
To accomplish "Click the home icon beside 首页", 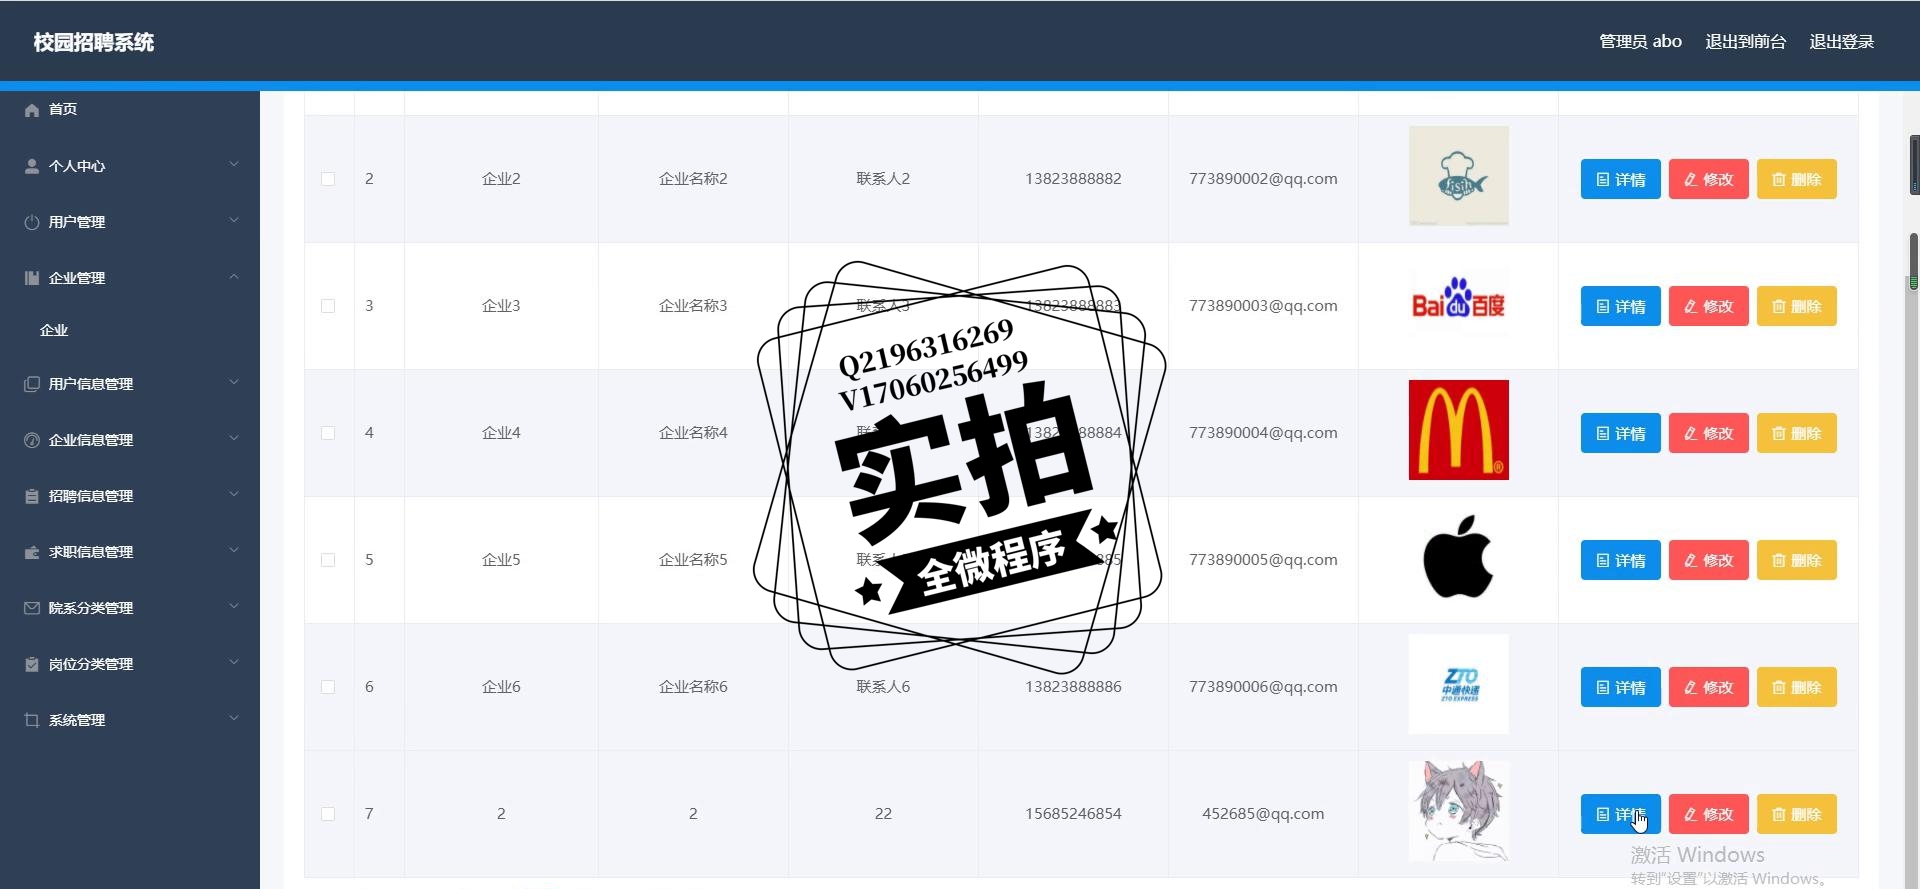I will (x=32, y=110).
